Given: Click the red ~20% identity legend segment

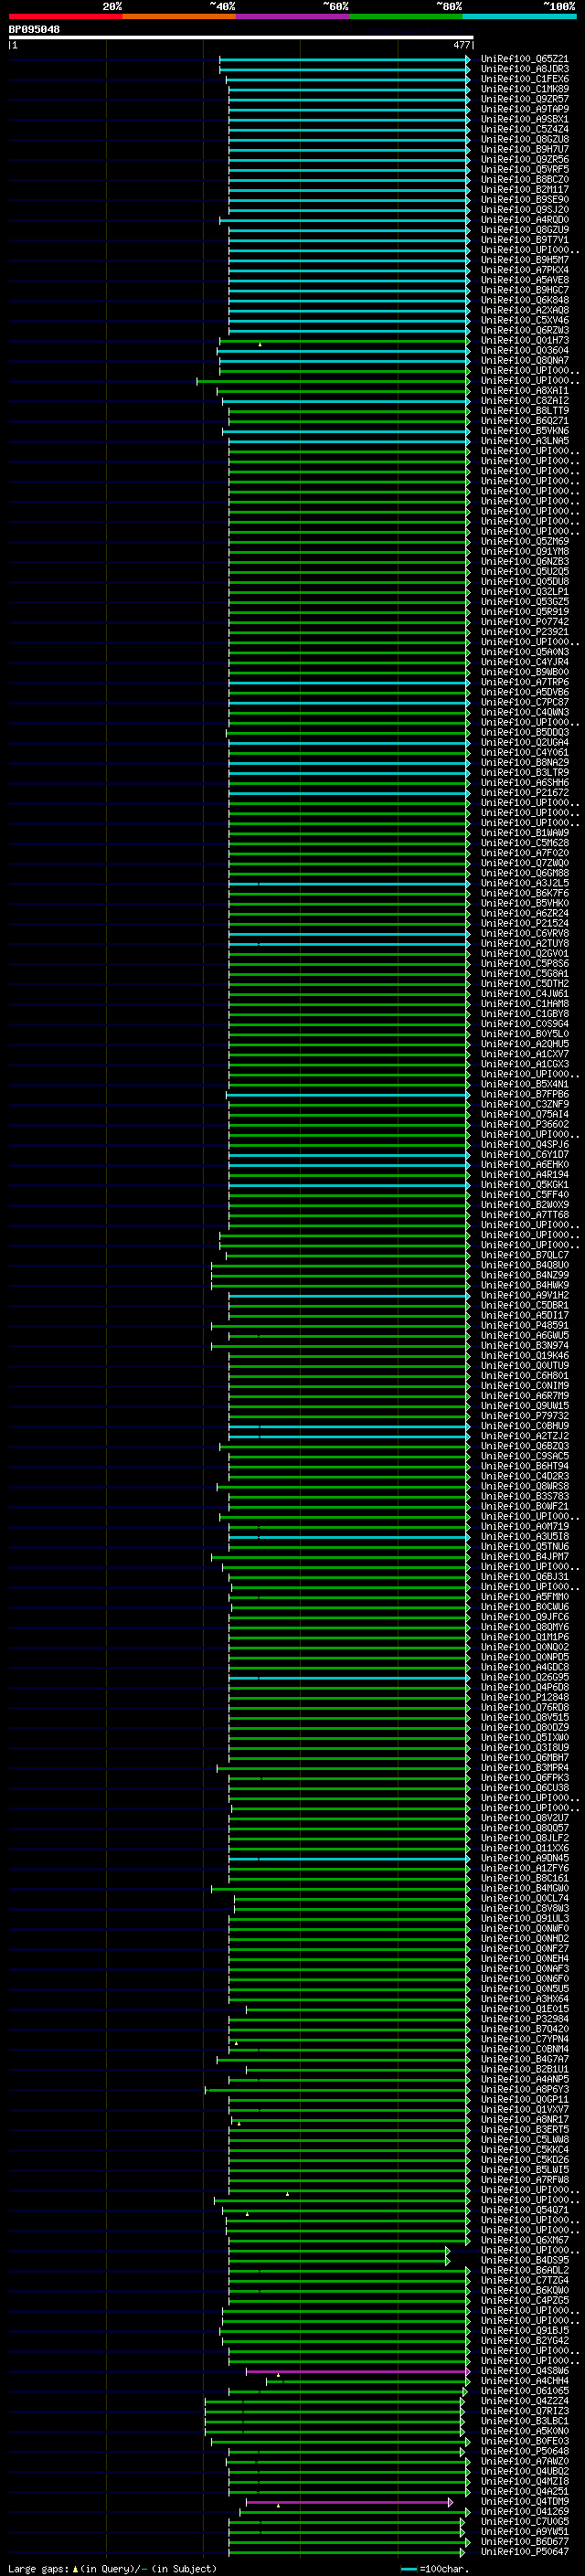Looking at the screenshot, I should [65, 16].
